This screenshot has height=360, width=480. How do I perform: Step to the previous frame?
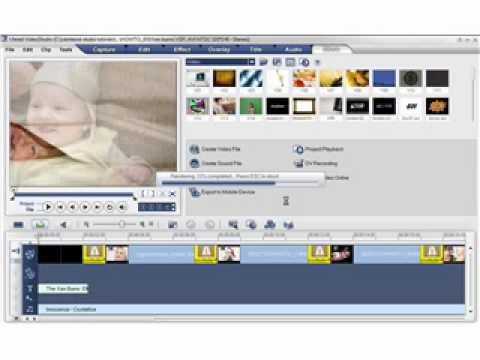tap(73, 207)
